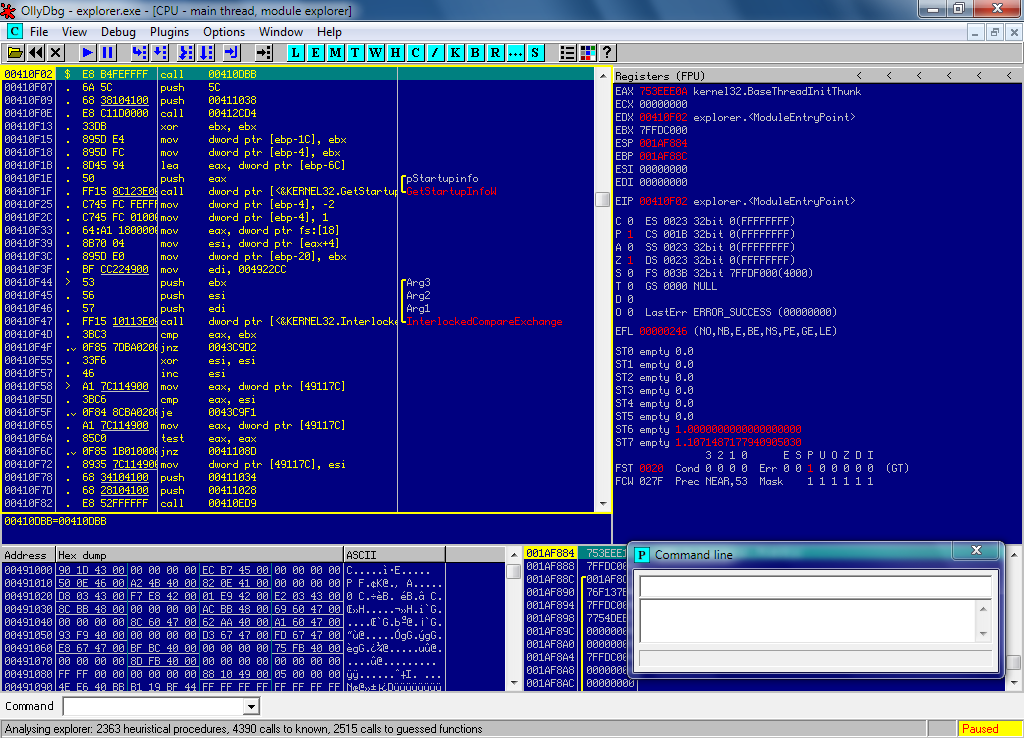Viewport: 1024px width, 738px height.
Task: Open Call stack with K button
Action: coord(455,53)
